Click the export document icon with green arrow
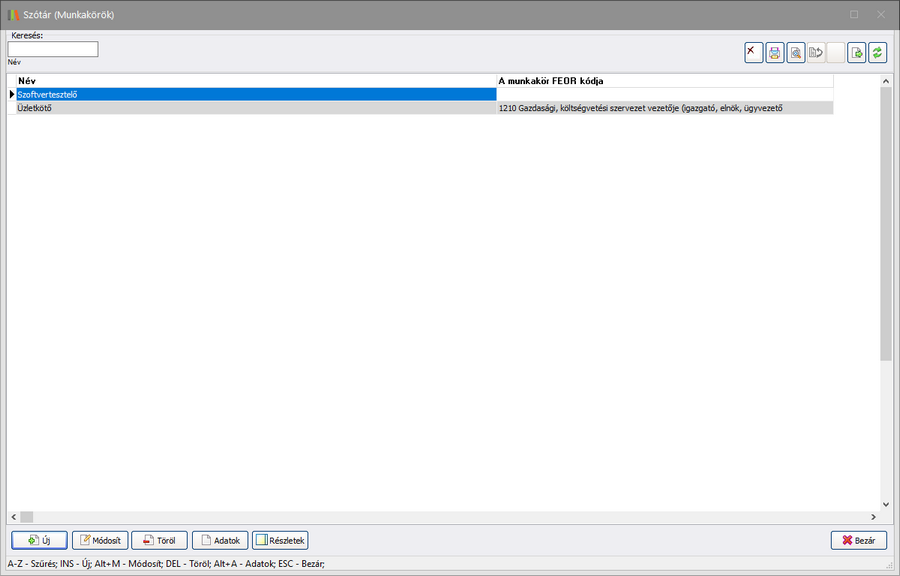The width and height of the screenshot is (900, 576). (856, 53)
